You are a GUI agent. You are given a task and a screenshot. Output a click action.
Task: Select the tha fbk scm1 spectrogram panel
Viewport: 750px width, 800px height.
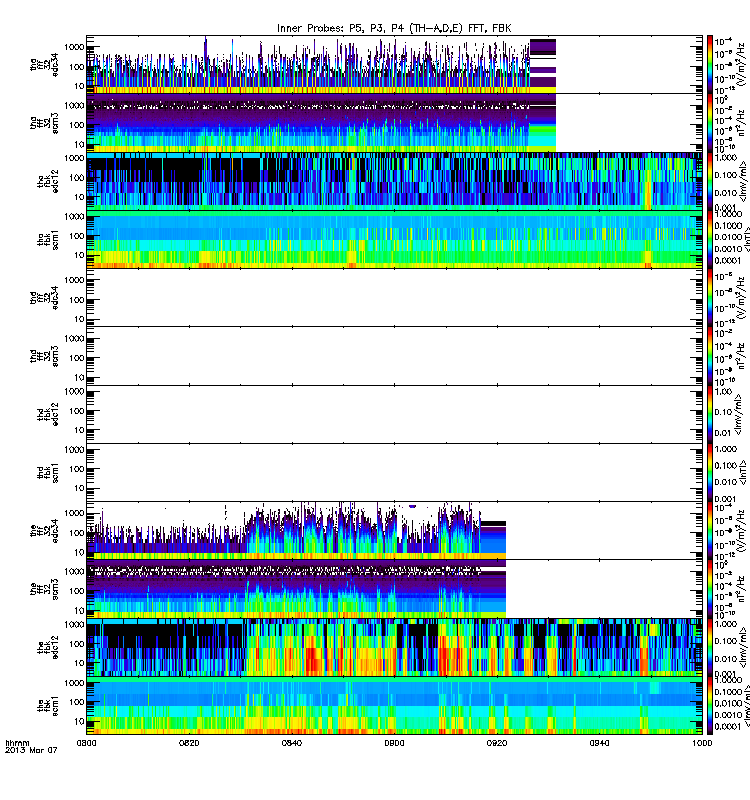[394, 239]
